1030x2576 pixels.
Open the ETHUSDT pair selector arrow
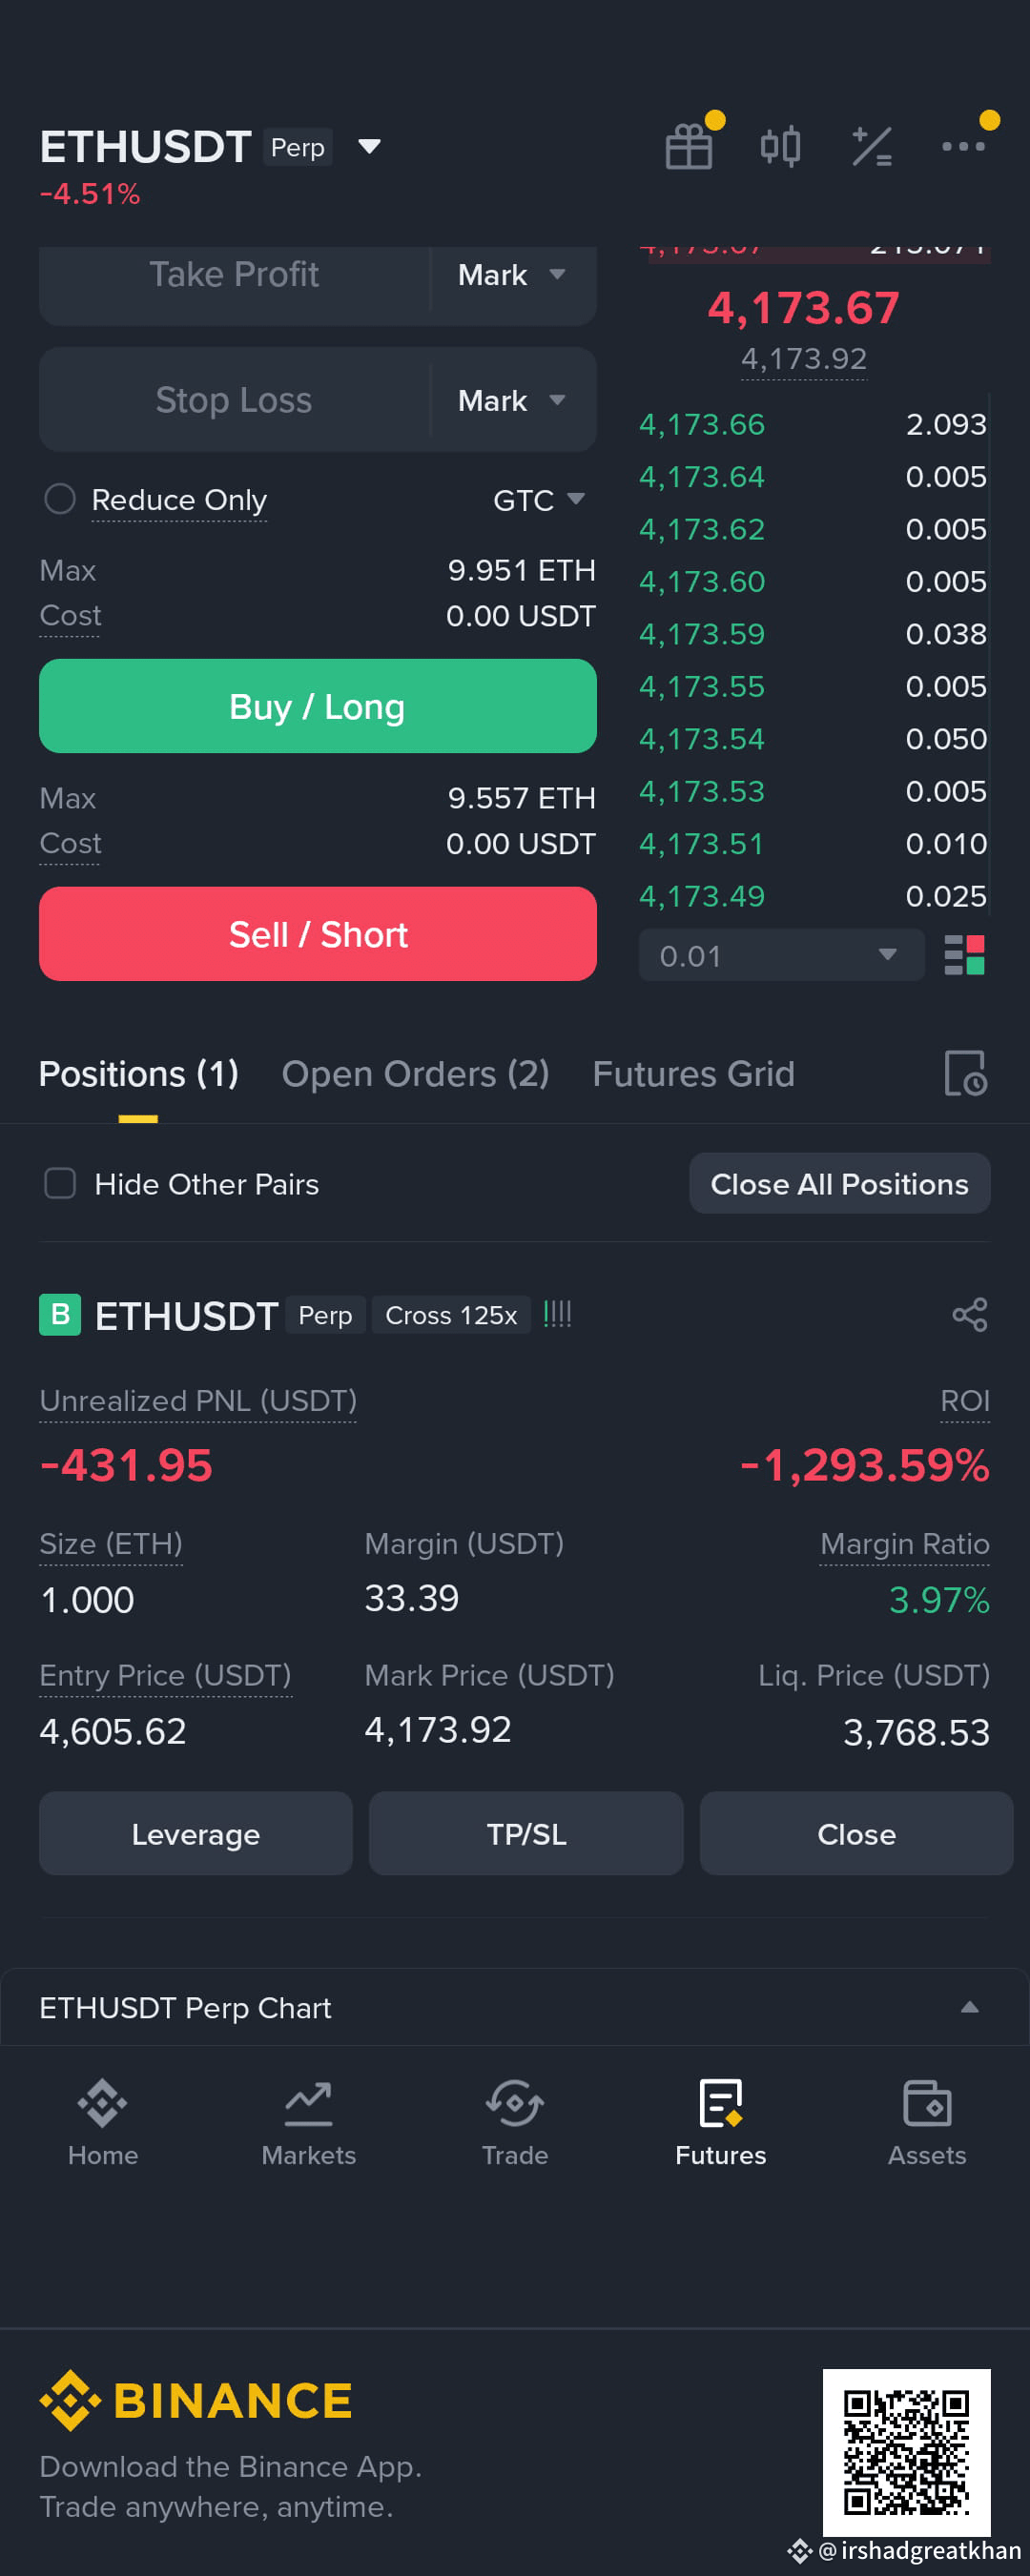point(369,147)
